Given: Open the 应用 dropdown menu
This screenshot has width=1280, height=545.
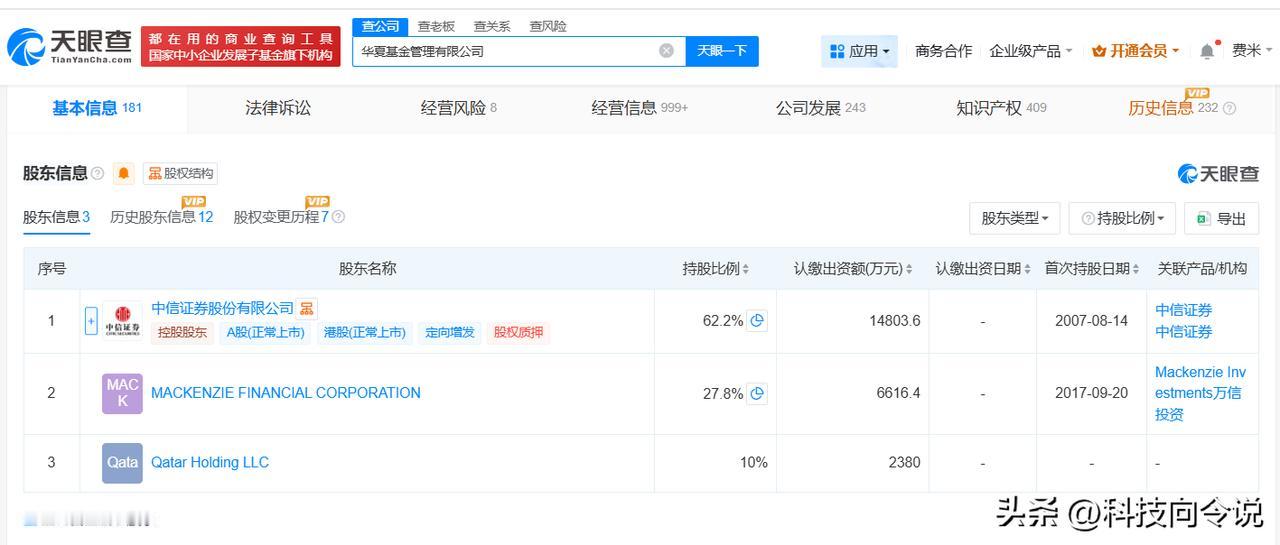Looking at the screenshot, I should click(859, 51).
